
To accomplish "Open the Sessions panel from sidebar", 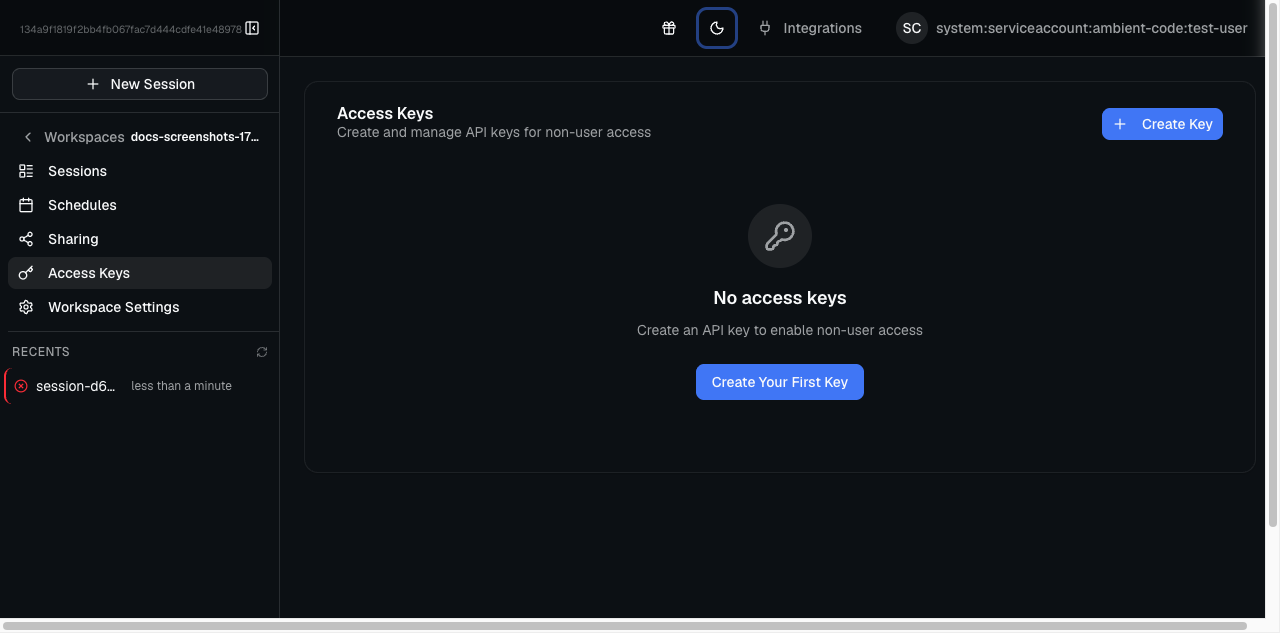I will click(x=77, y=170).
